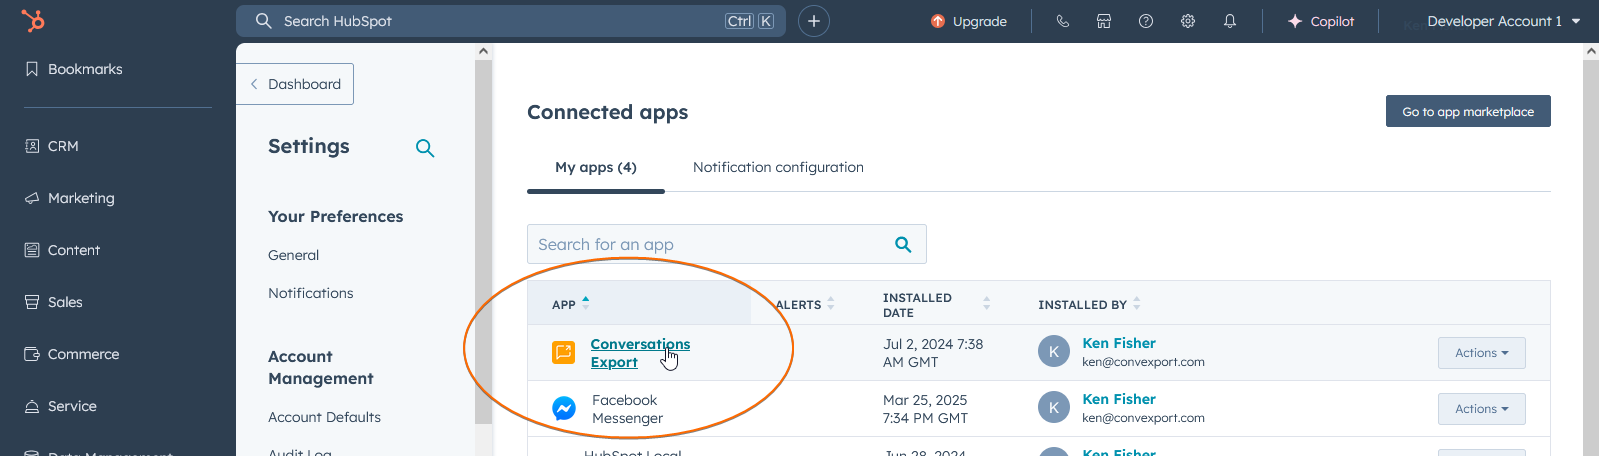This screenshot has width=1599, height=456.
Task: Go back to Dashboard
Action: click(295, 84)
